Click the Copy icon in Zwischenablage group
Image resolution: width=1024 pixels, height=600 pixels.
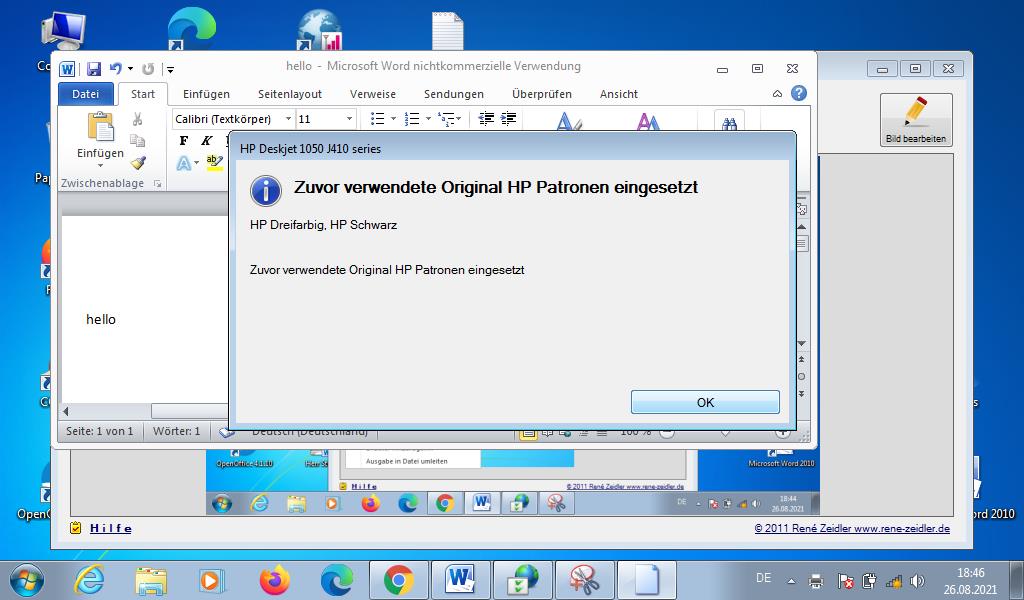click(x=137, y=140)
